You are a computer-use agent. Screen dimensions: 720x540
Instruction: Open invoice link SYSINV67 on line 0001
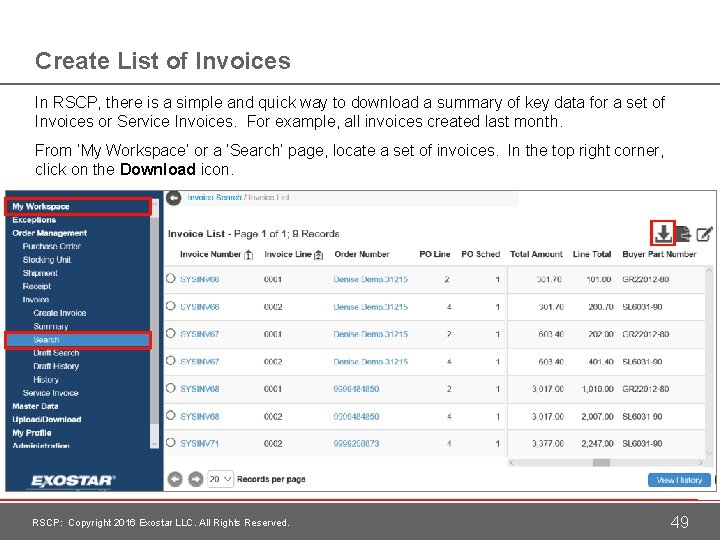pyautogui.click(x=199, y=334)
